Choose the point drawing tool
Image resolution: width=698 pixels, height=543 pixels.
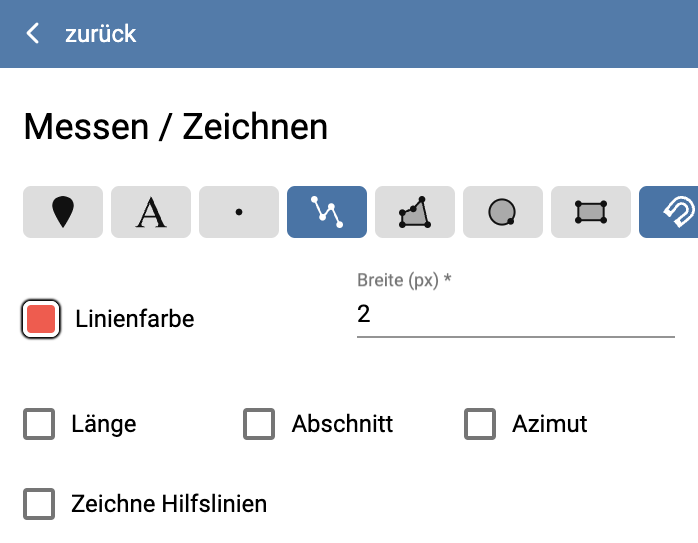[238, 212]
